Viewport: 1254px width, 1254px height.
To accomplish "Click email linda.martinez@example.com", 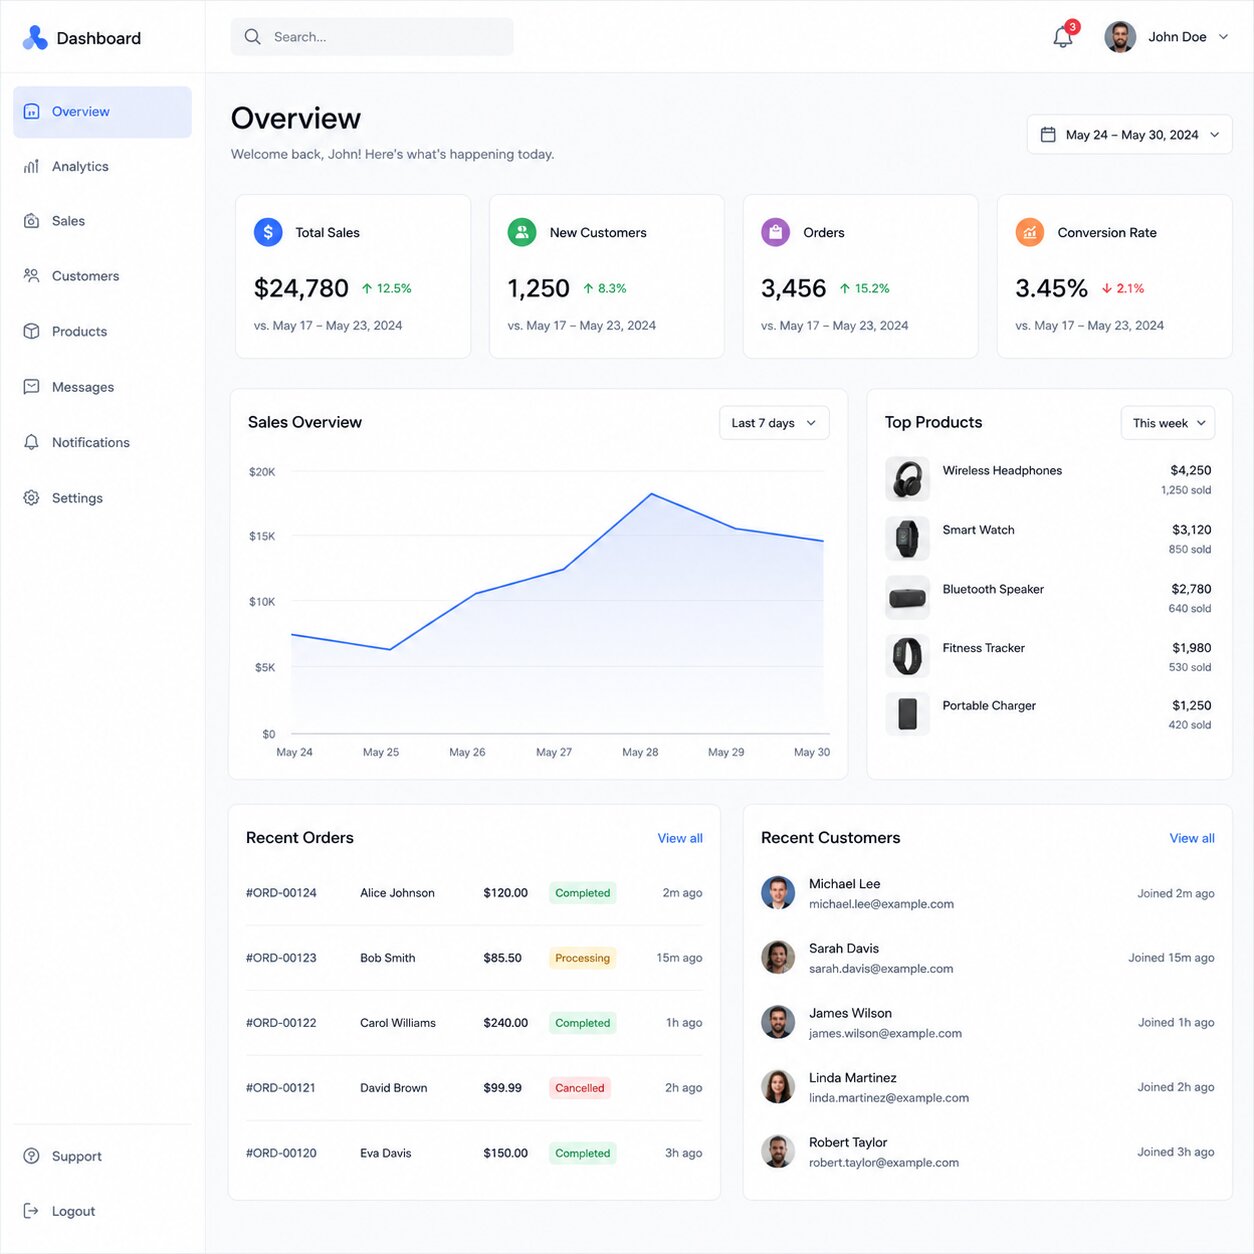I will (x=889, y=1098).
